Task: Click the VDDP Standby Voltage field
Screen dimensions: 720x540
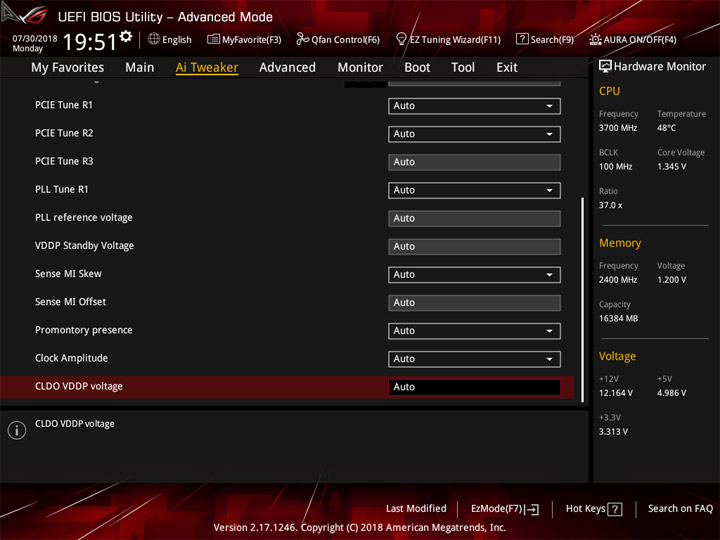Action: pos(474,246)
